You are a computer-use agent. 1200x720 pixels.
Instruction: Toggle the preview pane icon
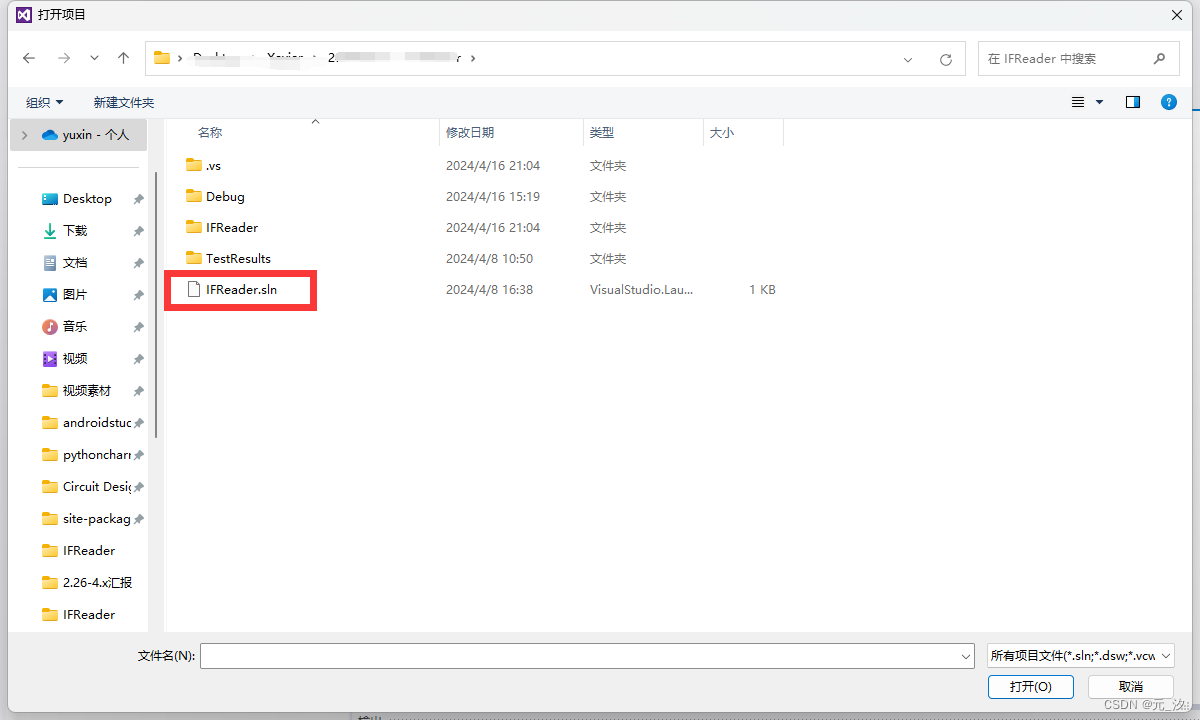pyautogui.click(x=1132, y=101)
